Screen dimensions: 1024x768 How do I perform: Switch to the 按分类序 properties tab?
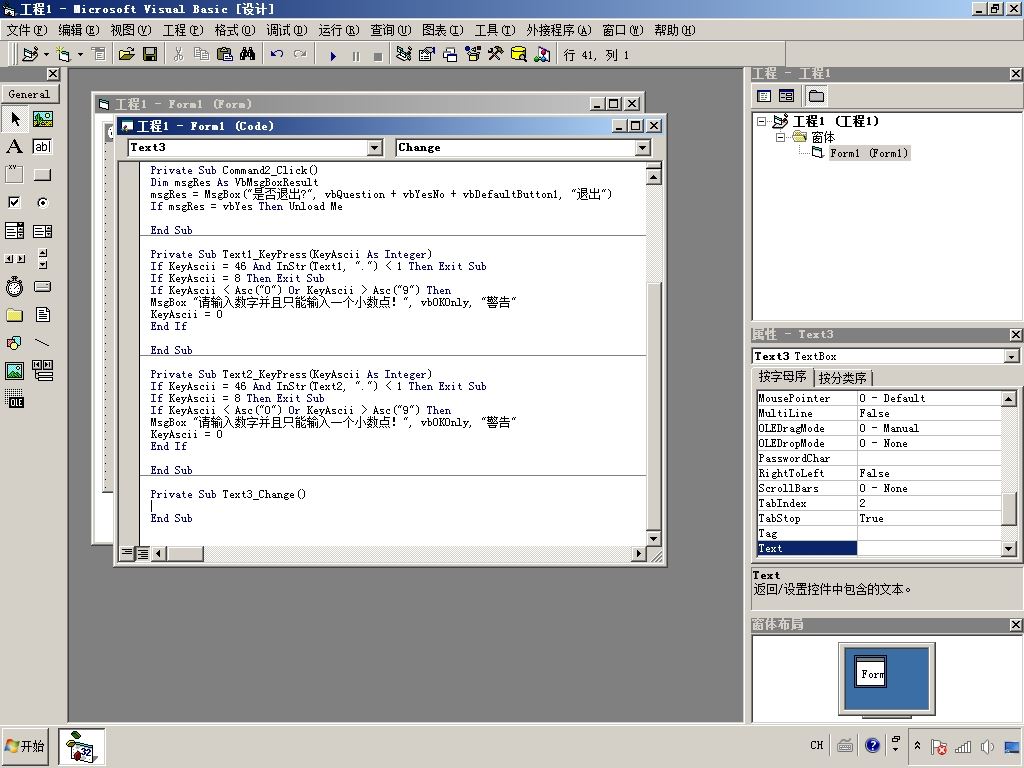click(x=842, y=377)
